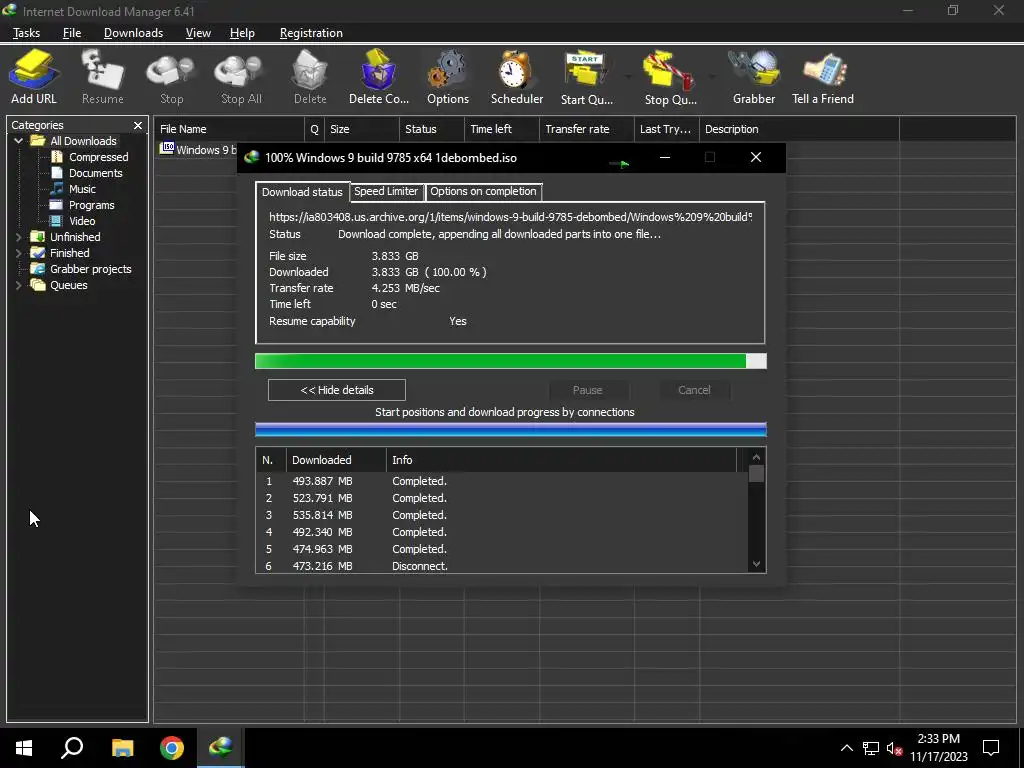Open File Explorer from the taskbar
The height and width of the screenshot is (768, 1024).
(x=122, y=748)
